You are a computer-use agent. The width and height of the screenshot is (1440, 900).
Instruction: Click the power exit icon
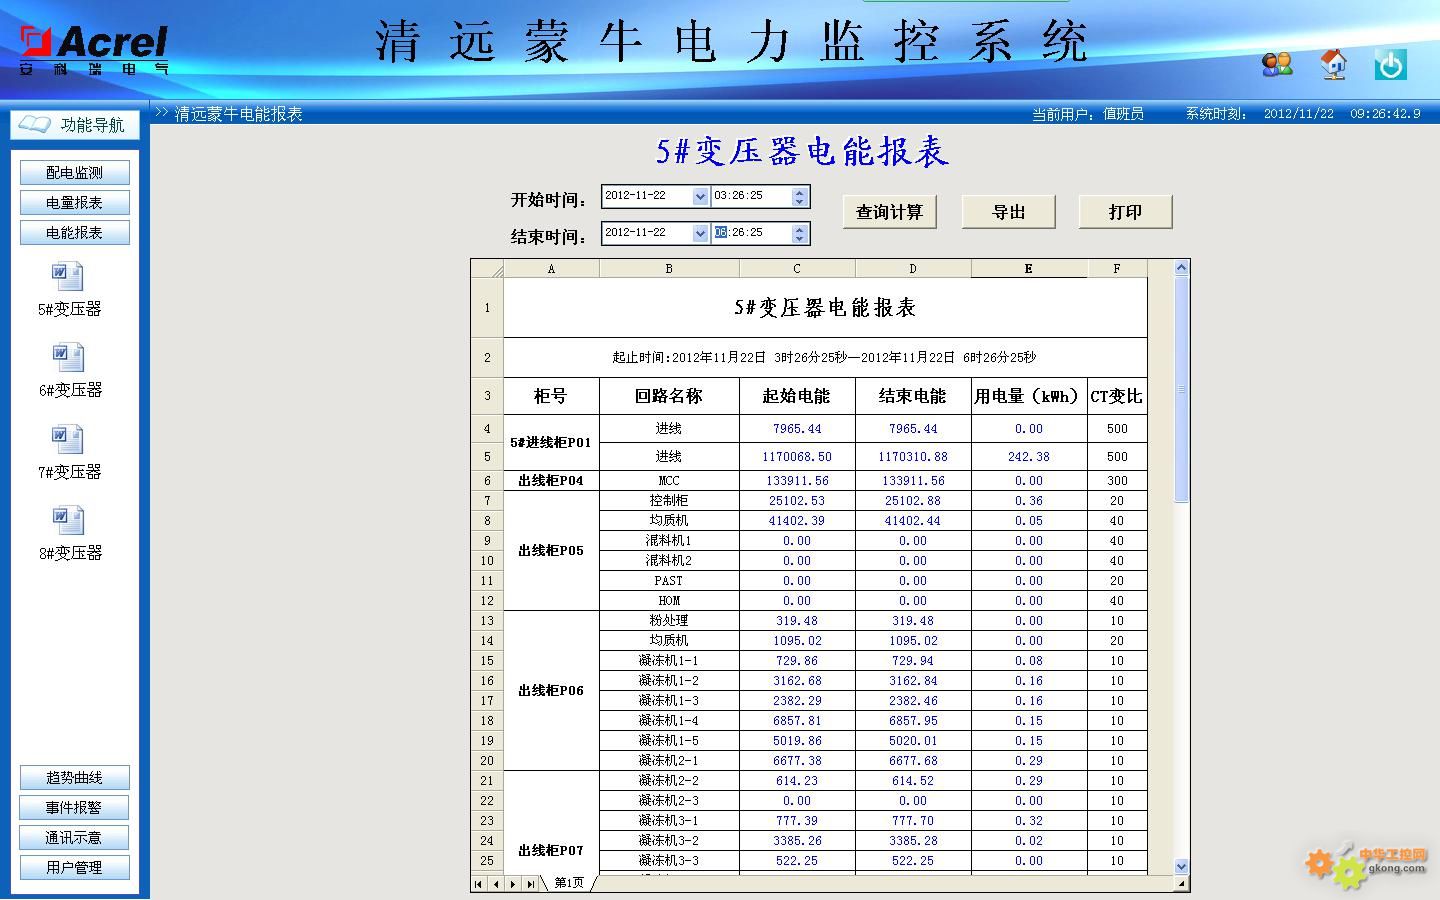[x=1390, y=65]
